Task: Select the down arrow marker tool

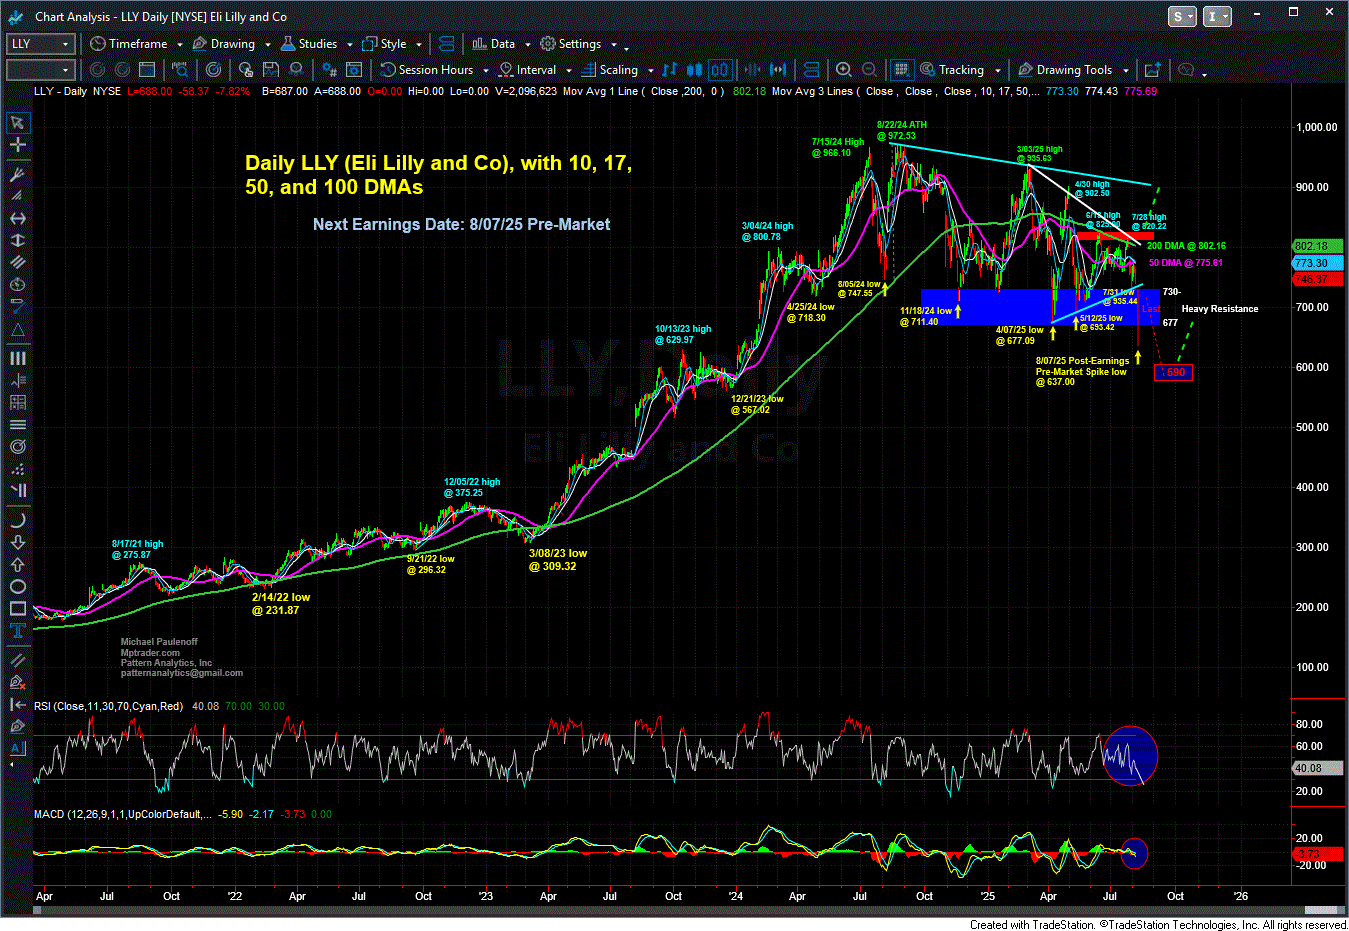Action: [x=18, y=542]
